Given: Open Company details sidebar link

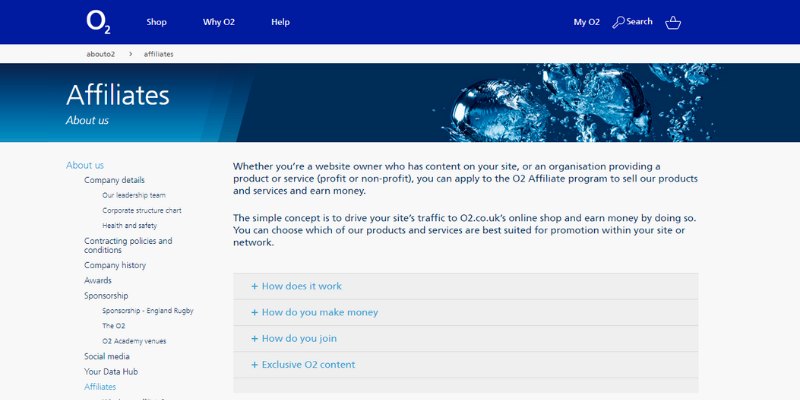Looking at the screenshot, I should (114, 180).
